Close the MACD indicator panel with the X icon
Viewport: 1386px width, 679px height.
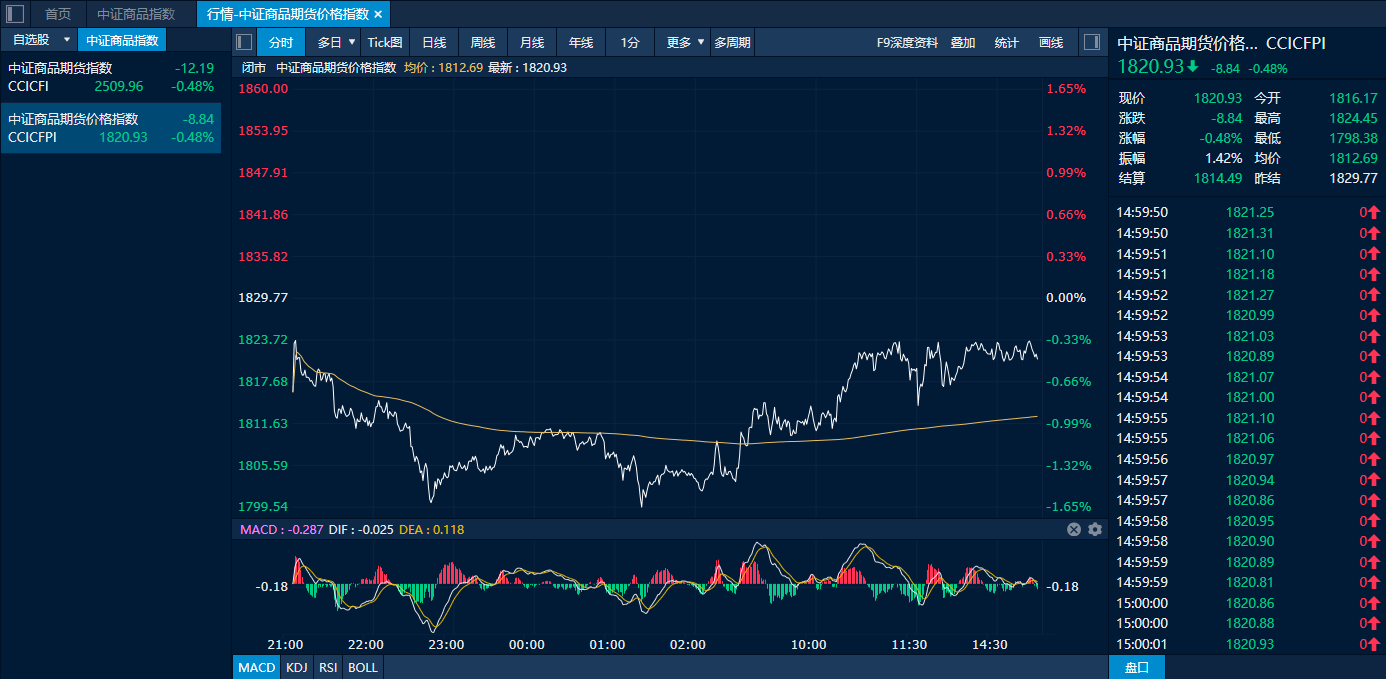(1074, 529)
